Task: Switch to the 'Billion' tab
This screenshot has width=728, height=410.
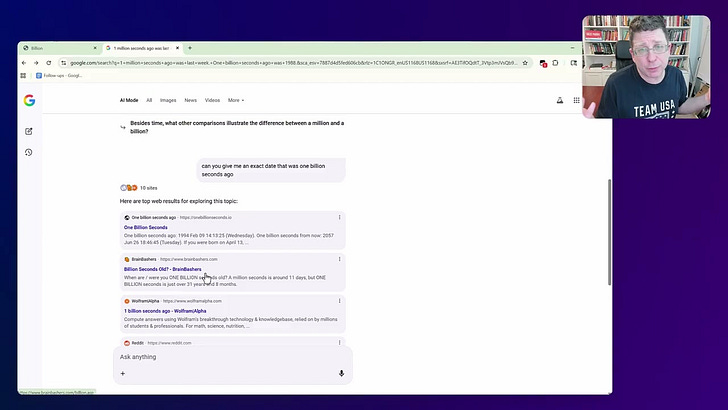Action: [59, 48]
